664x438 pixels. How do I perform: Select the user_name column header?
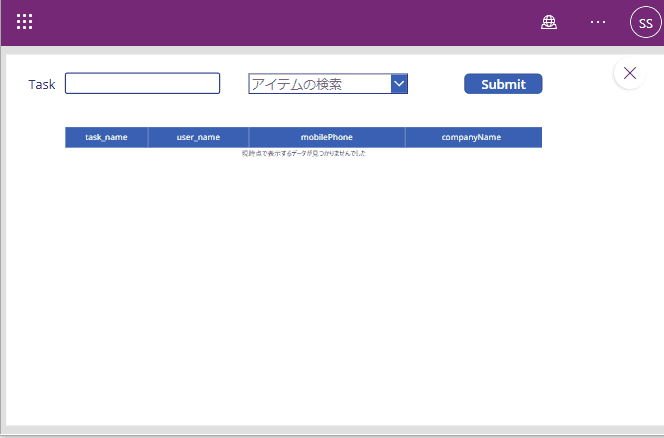(198, 137)
